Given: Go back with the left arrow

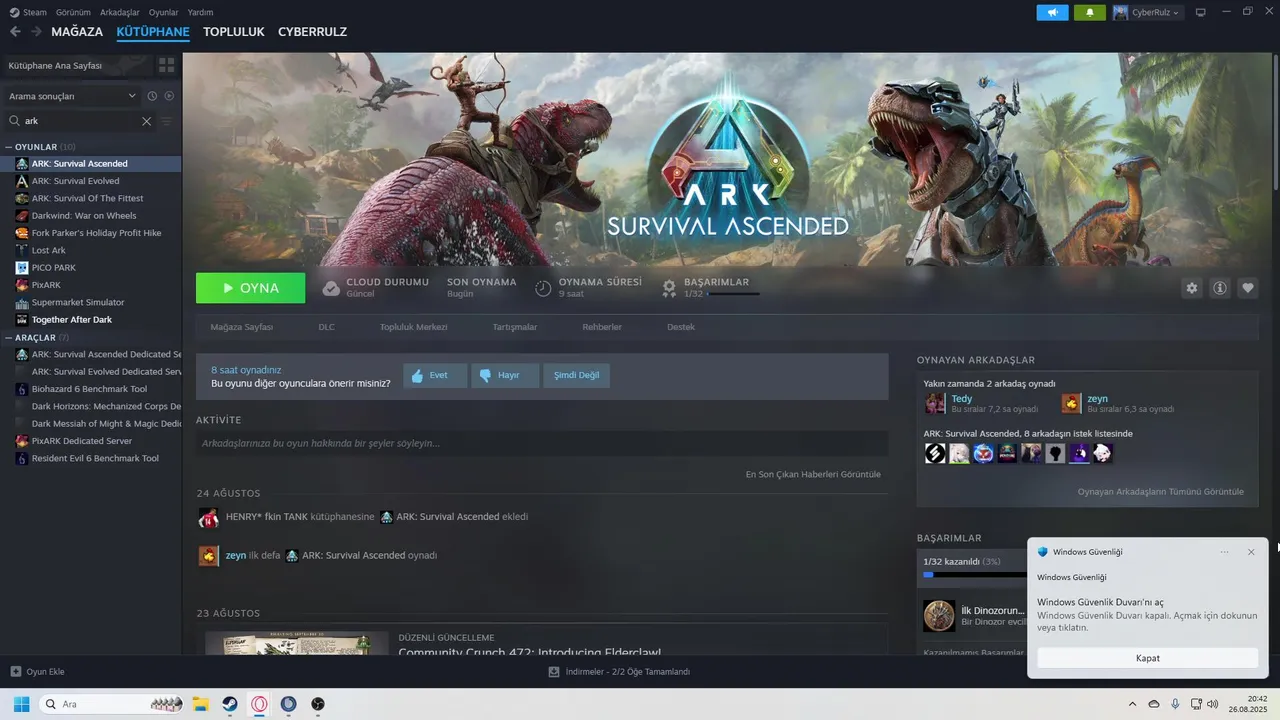Looking at the screenshot, I should [x=15, y=32].
